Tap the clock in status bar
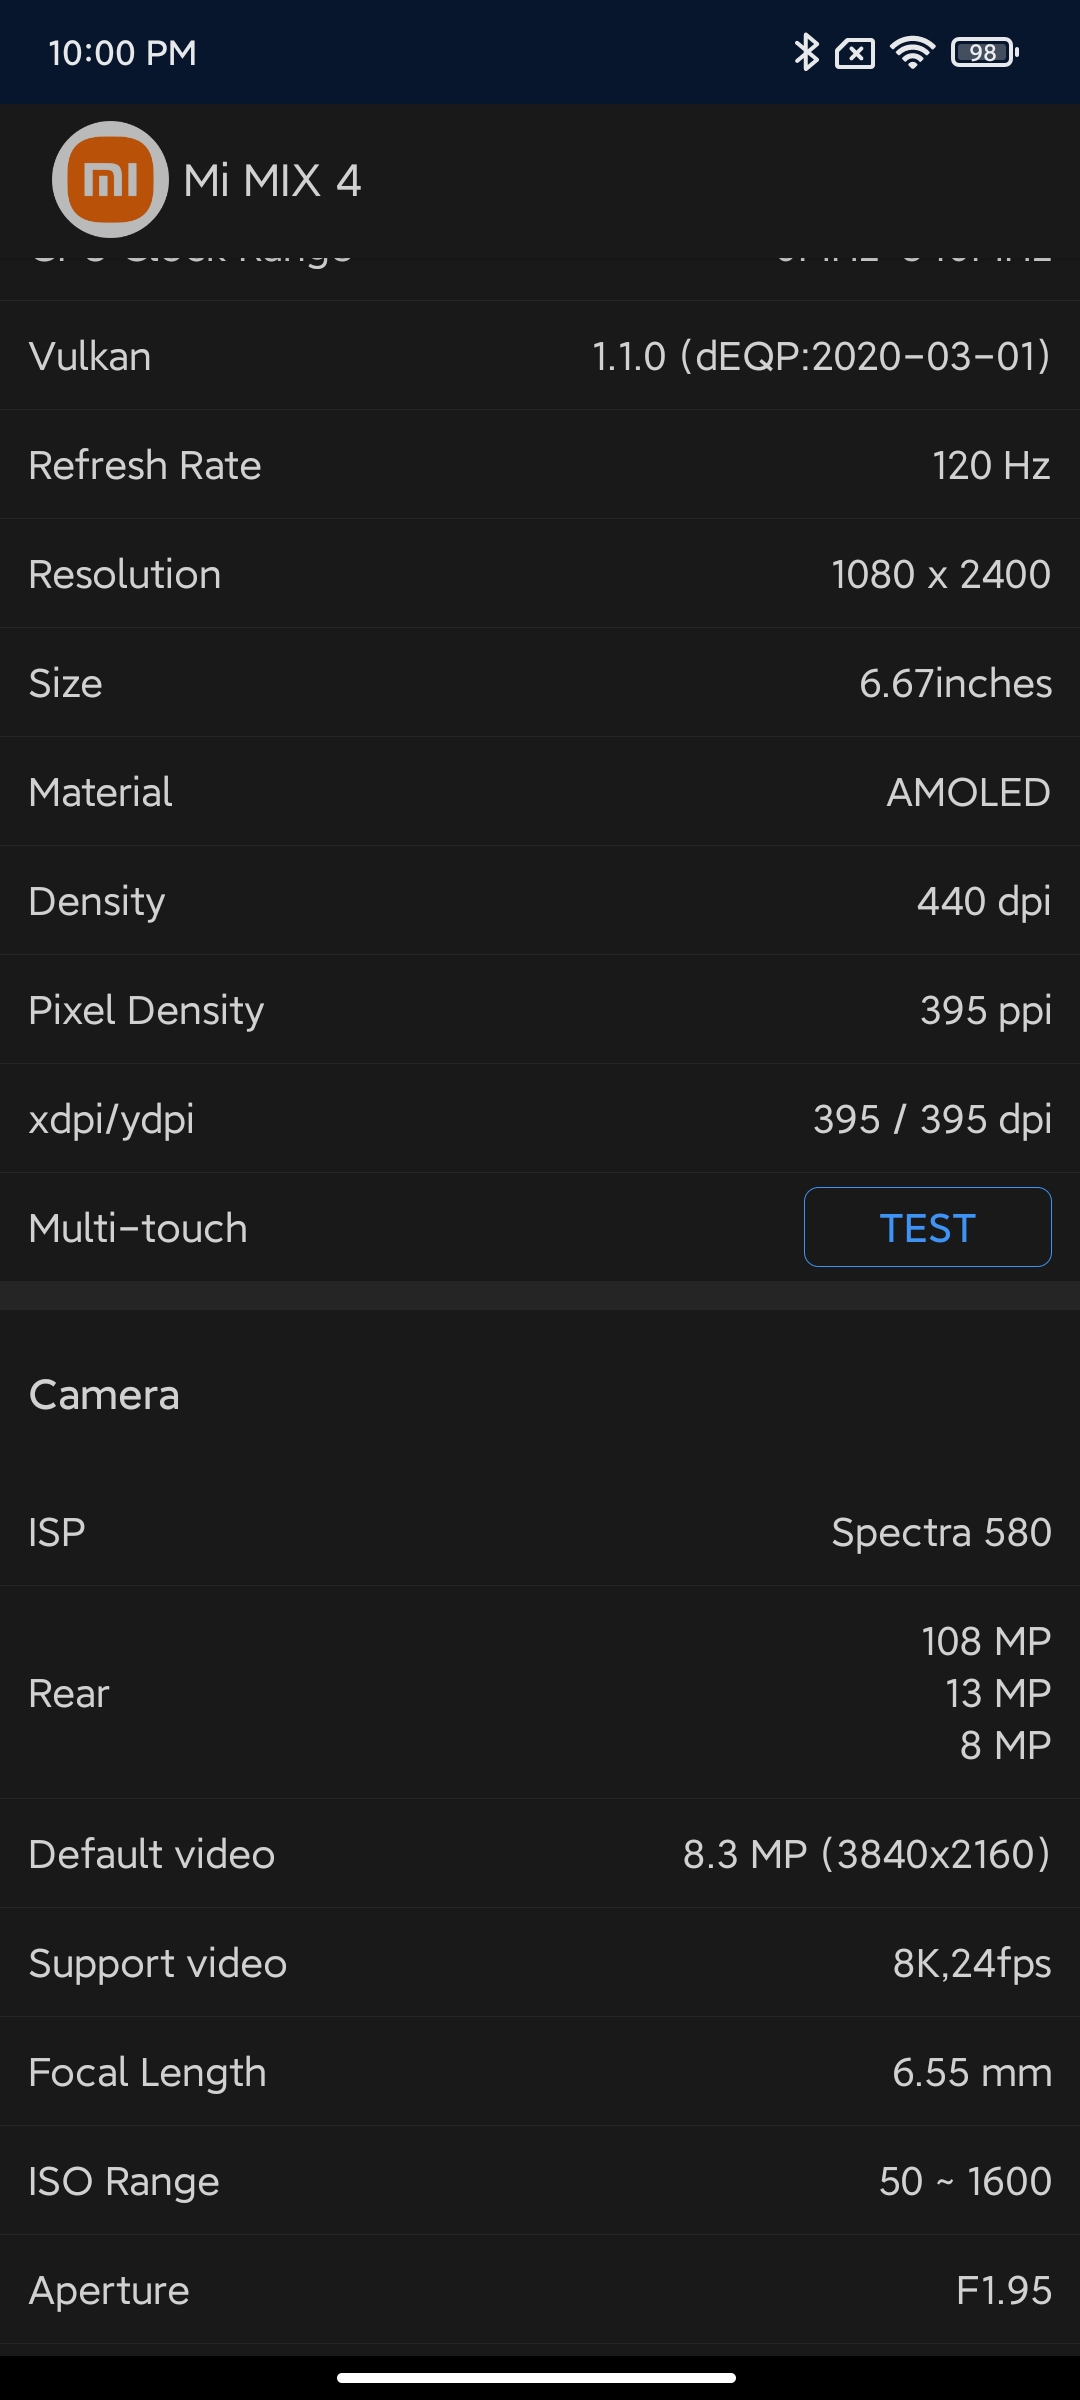 [122, 53]
